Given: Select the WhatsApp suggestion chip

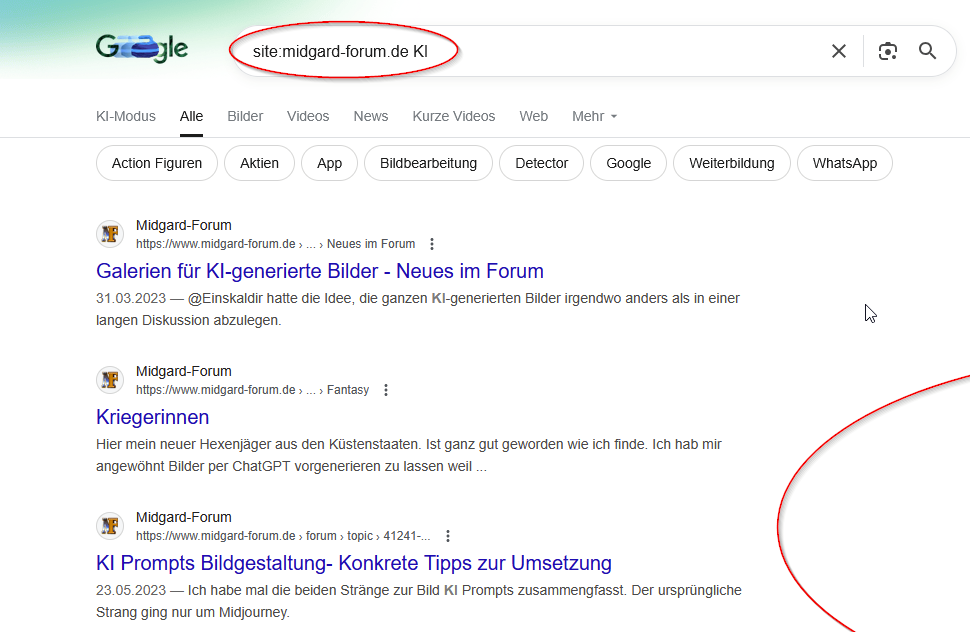Looking at the screenshot, I should 844,163.
